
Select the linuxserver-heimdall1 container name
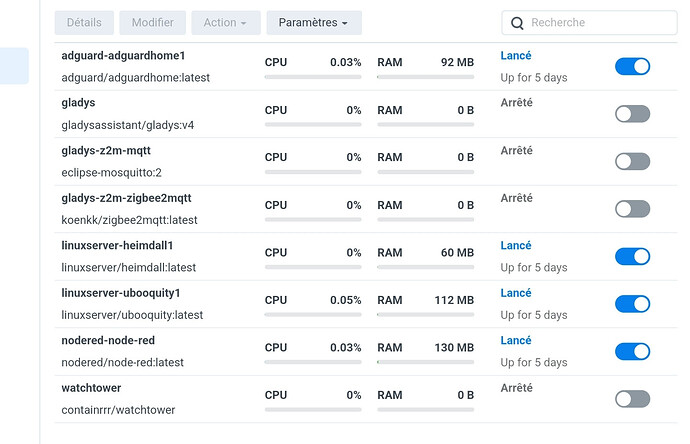117,246
